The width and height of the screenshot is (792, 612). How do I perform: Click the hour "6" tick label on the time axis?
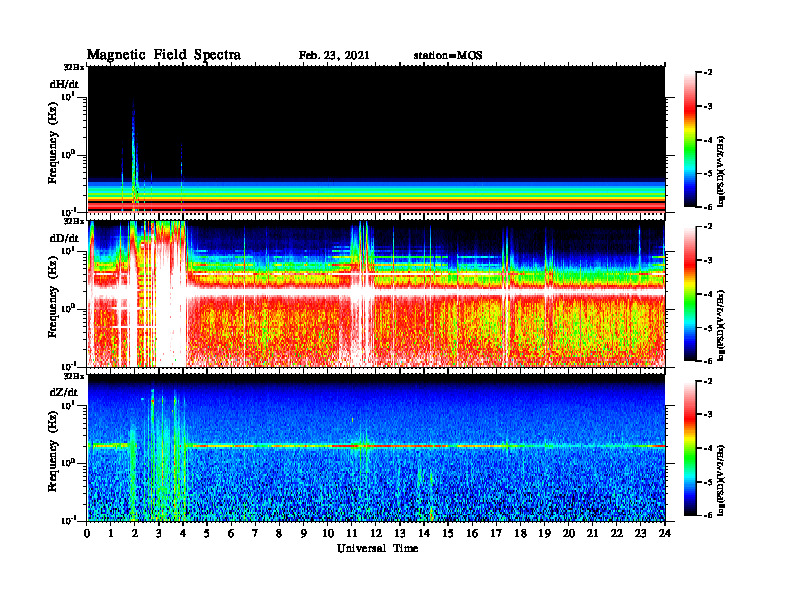[231, 533]
